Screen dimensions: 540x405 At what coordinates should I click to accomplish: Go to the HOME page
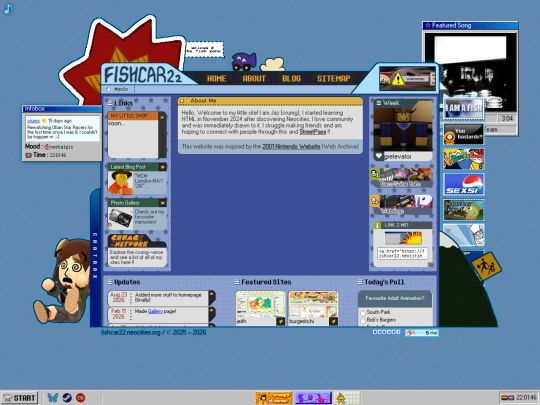point(217,79)
